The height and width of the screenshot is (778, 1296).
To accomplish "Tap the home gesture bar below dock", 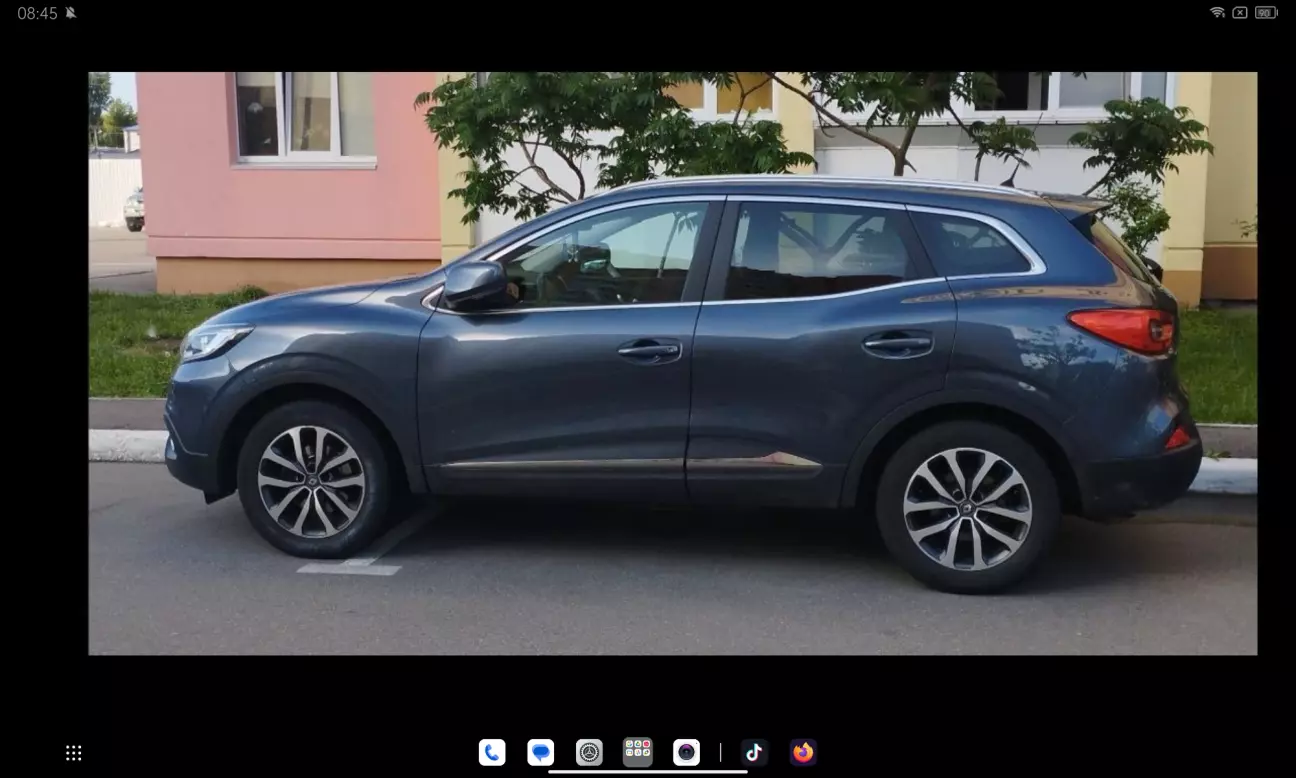I will click(648, 771).
